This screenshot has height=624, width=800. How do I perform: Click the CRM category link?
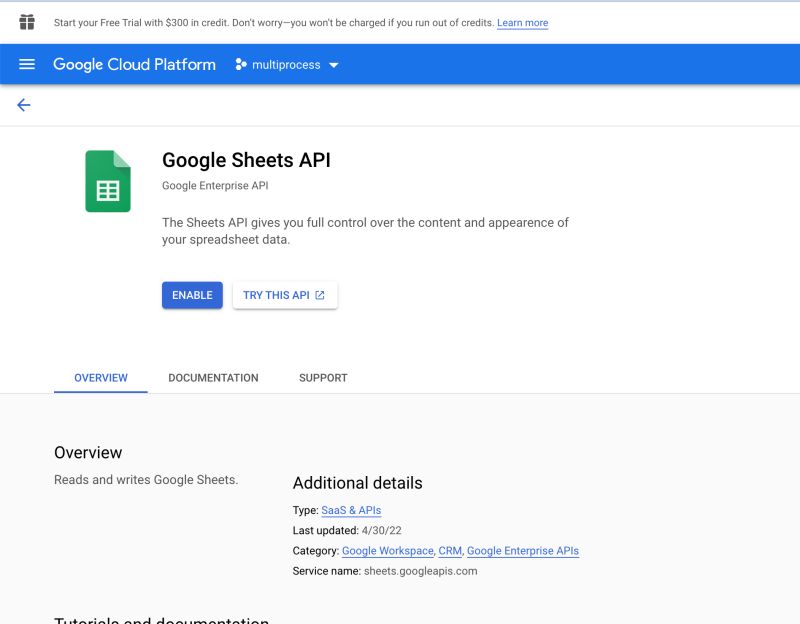point(450,551)
